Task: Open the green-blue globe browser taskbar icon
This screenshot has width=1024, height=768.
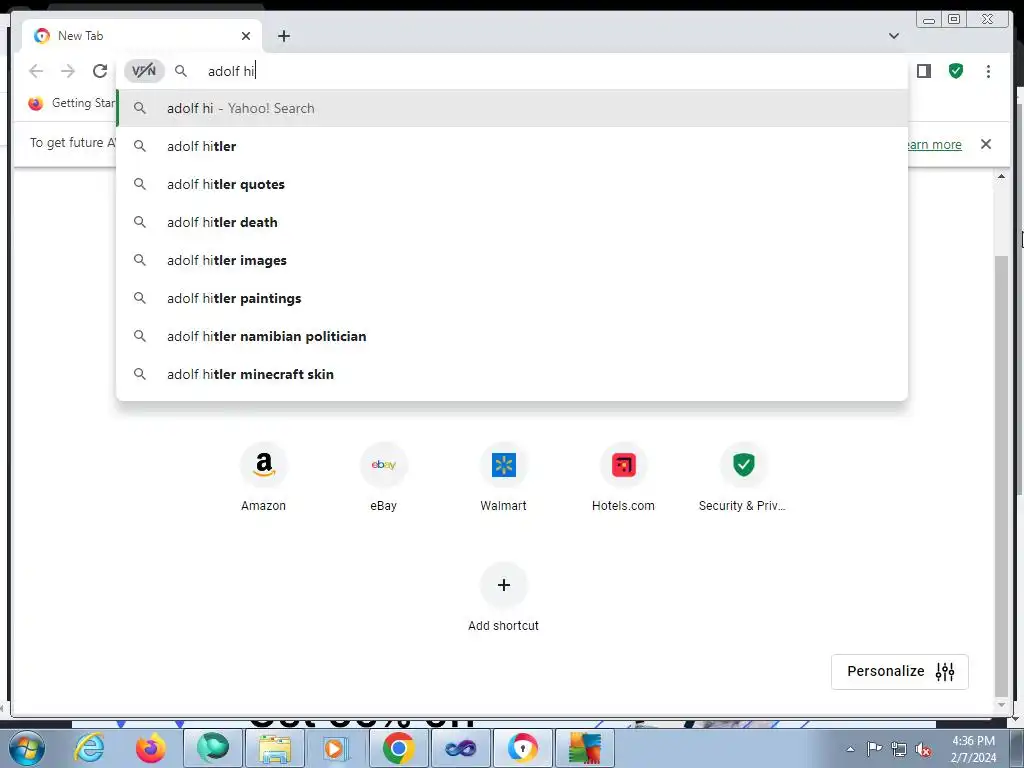Action: 213,748
